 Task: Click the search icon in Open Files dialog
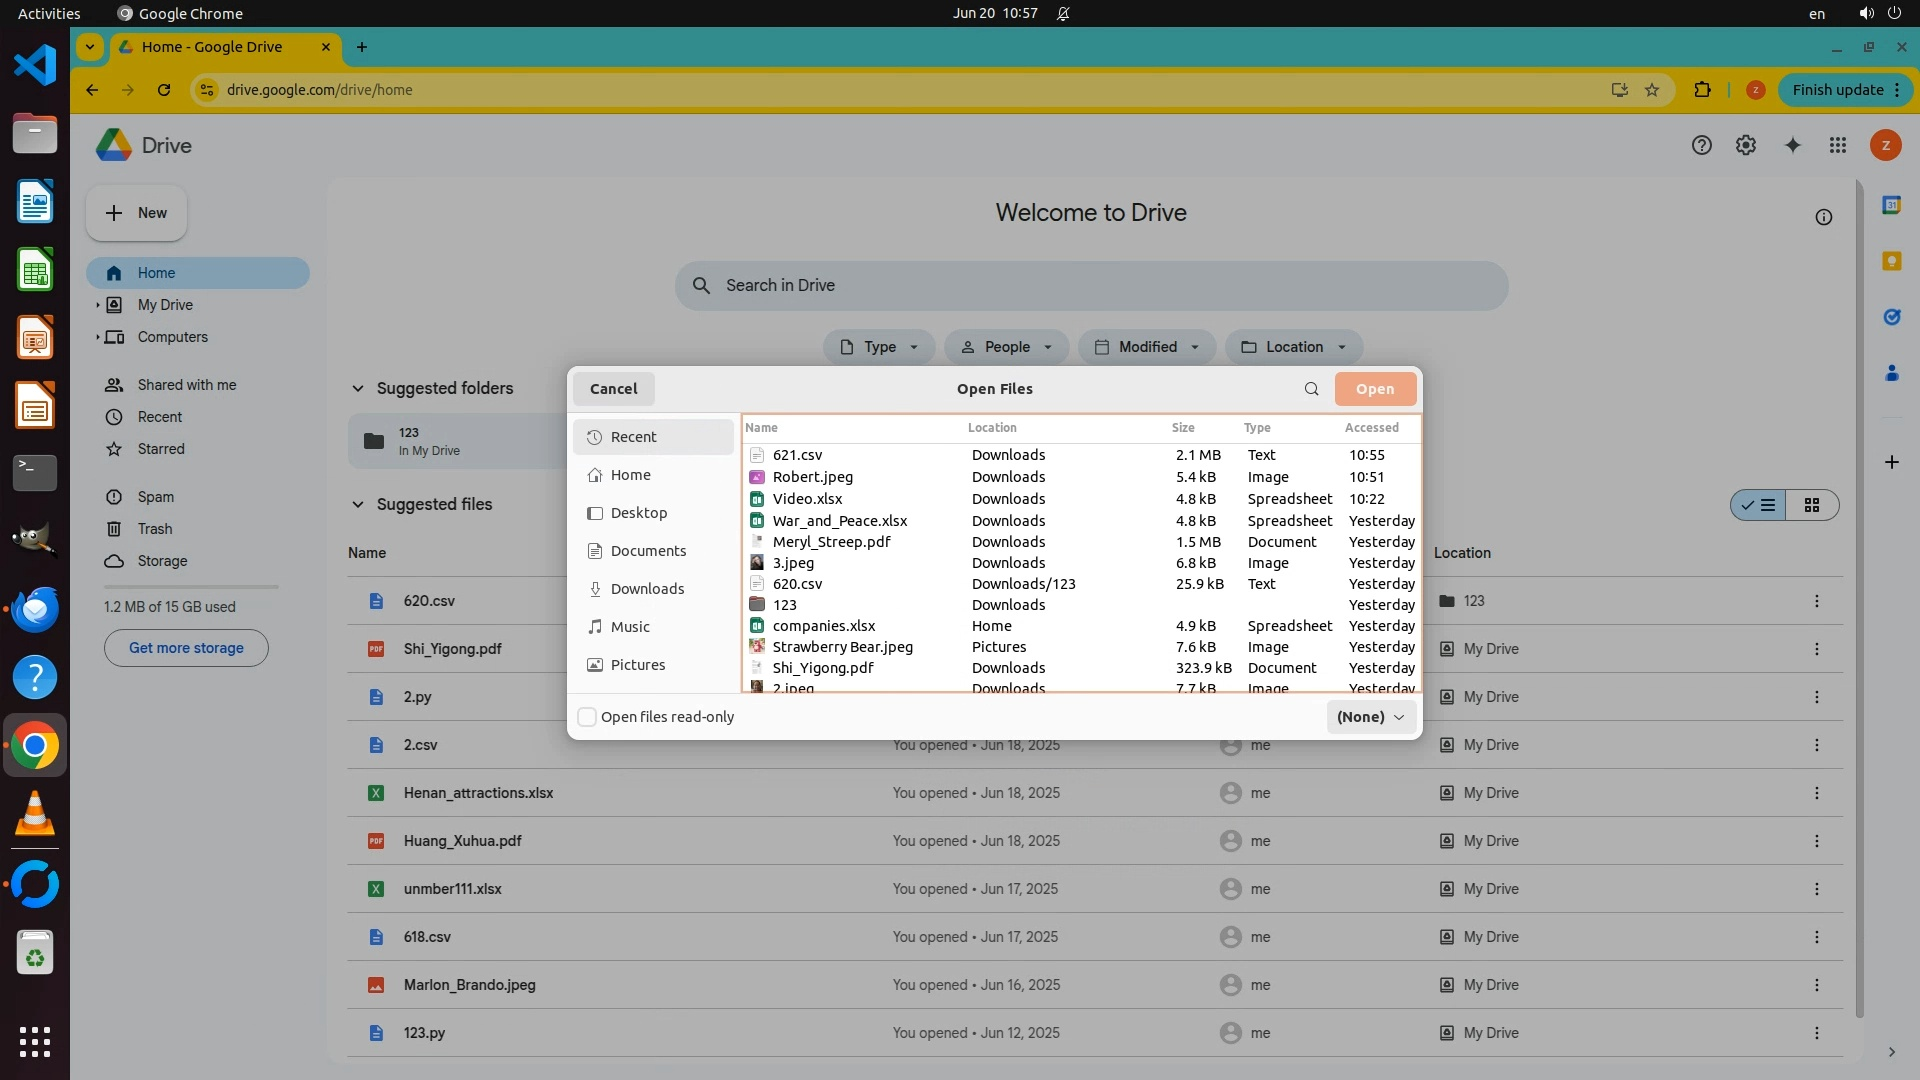click(1311, 389)
